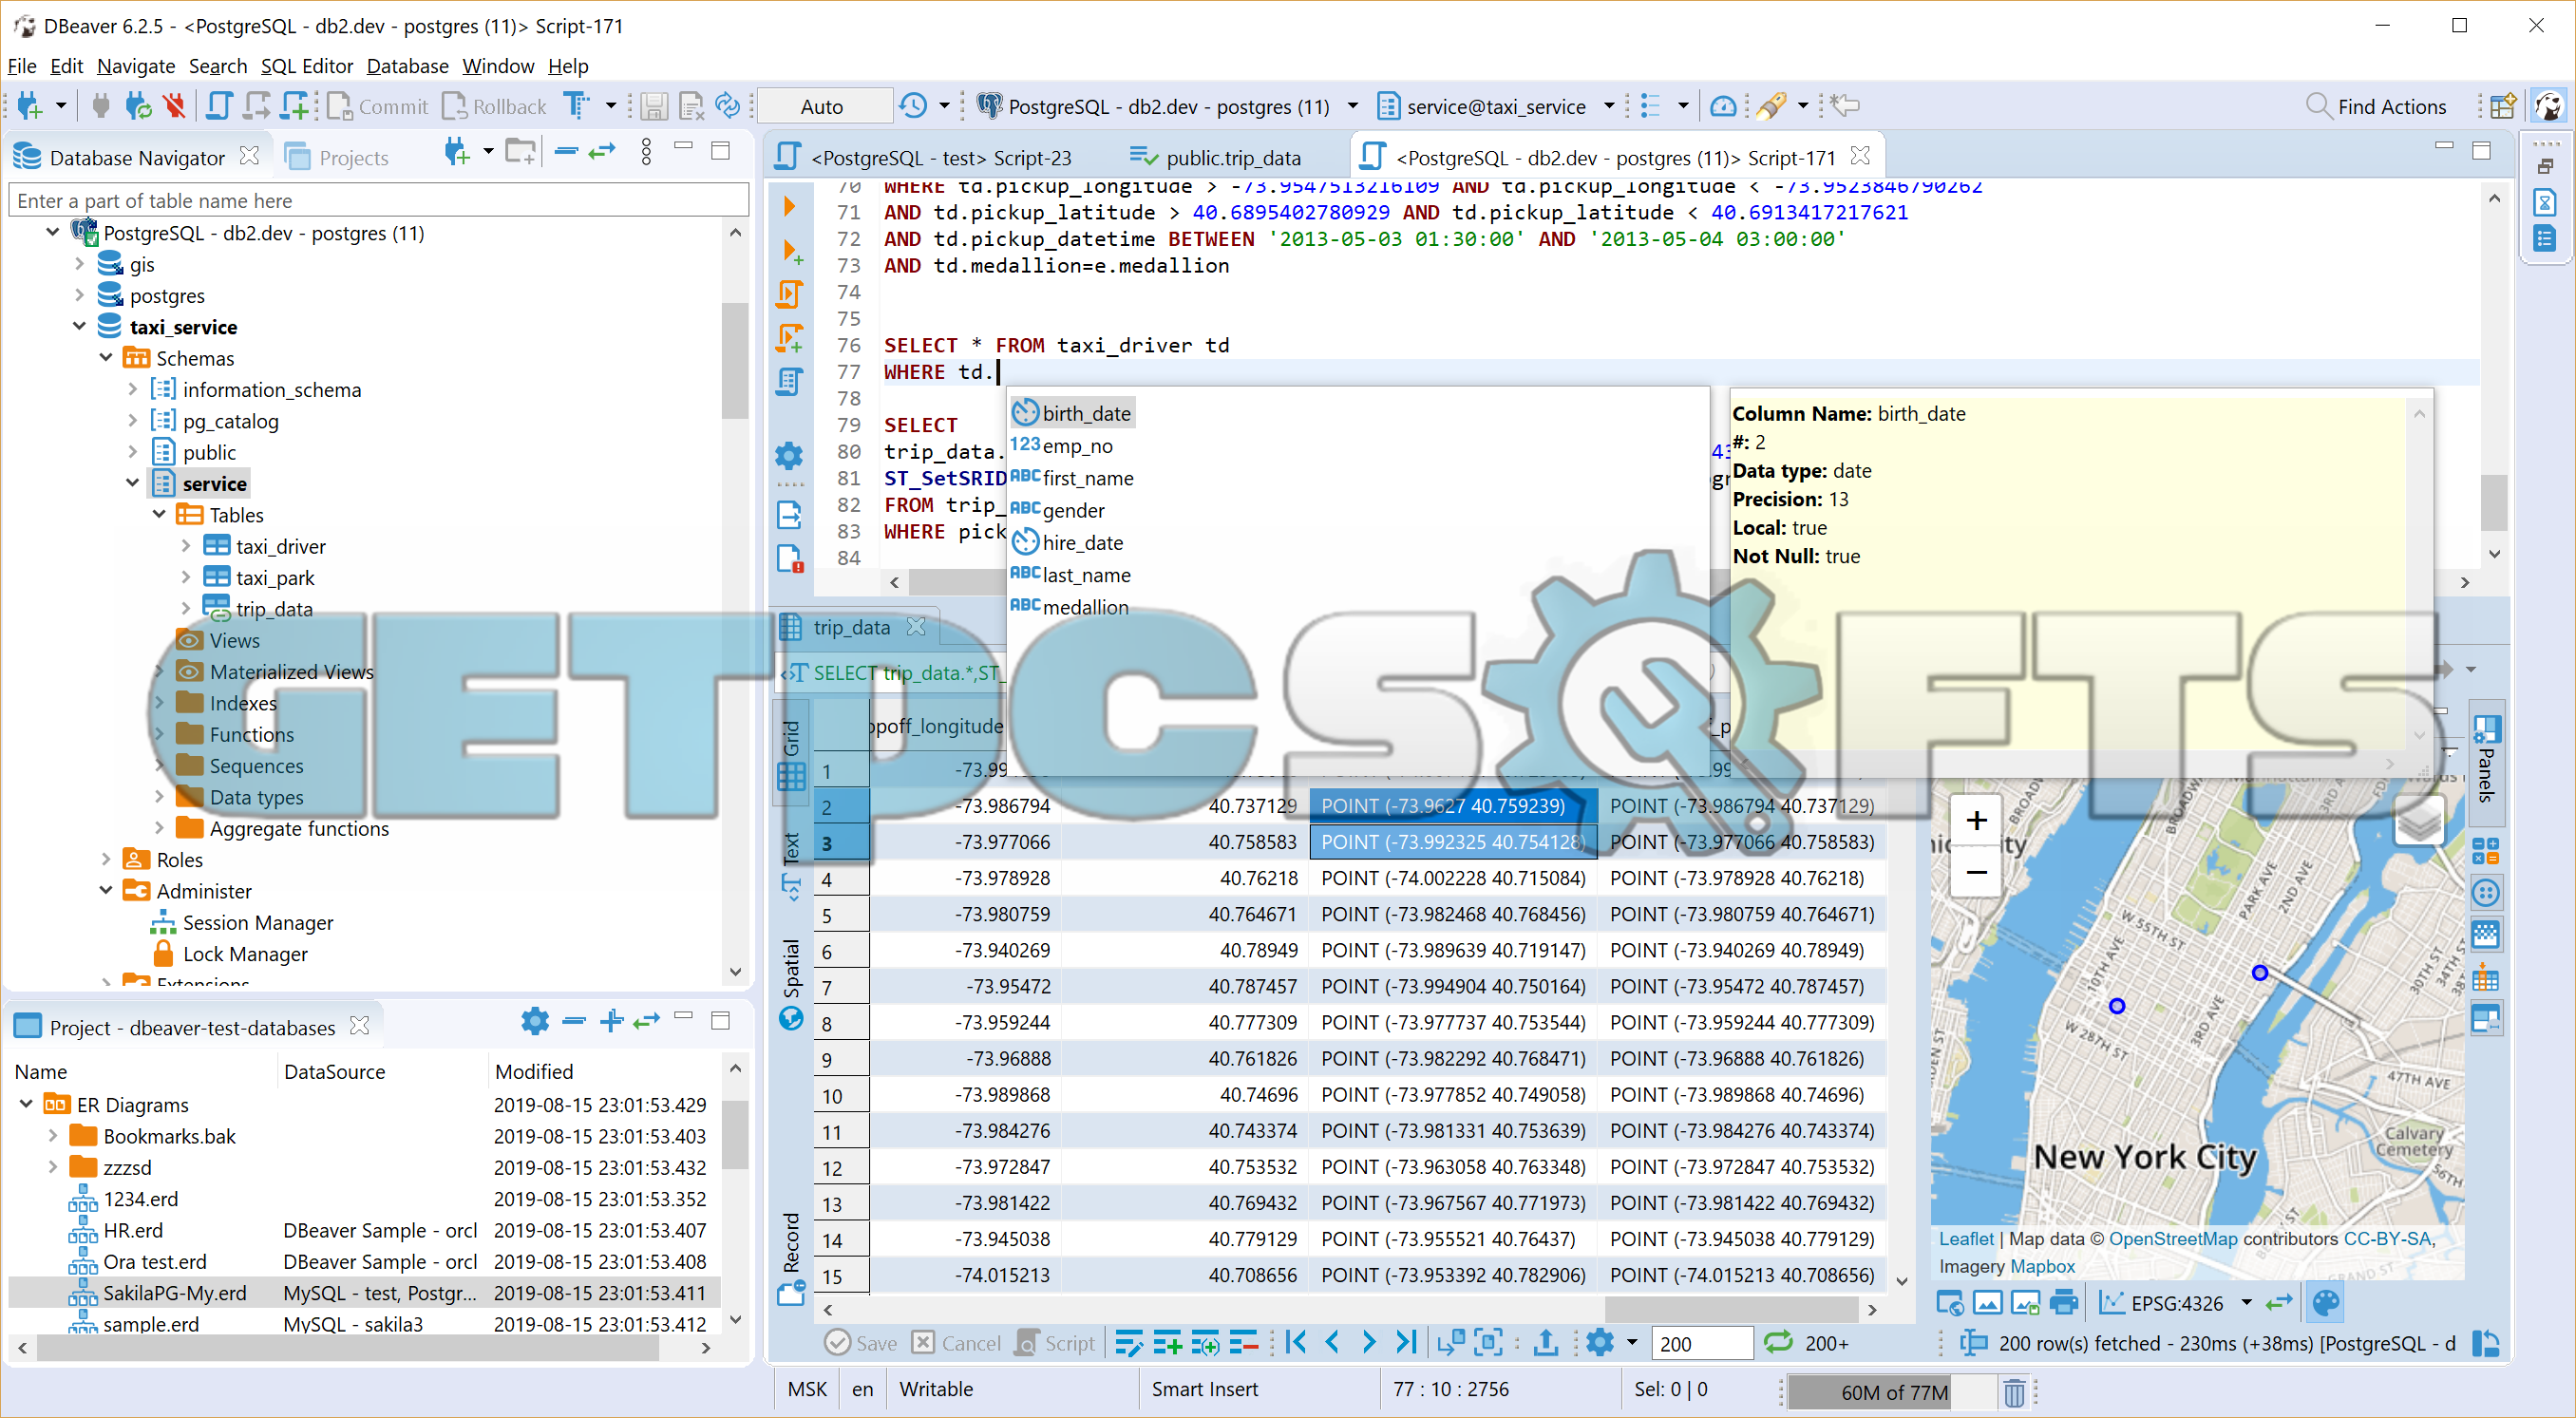Viewport: 2576px width, 1418px height.
Task: Click the link-with-editor arrows in navigator
Action: (602, 151)
